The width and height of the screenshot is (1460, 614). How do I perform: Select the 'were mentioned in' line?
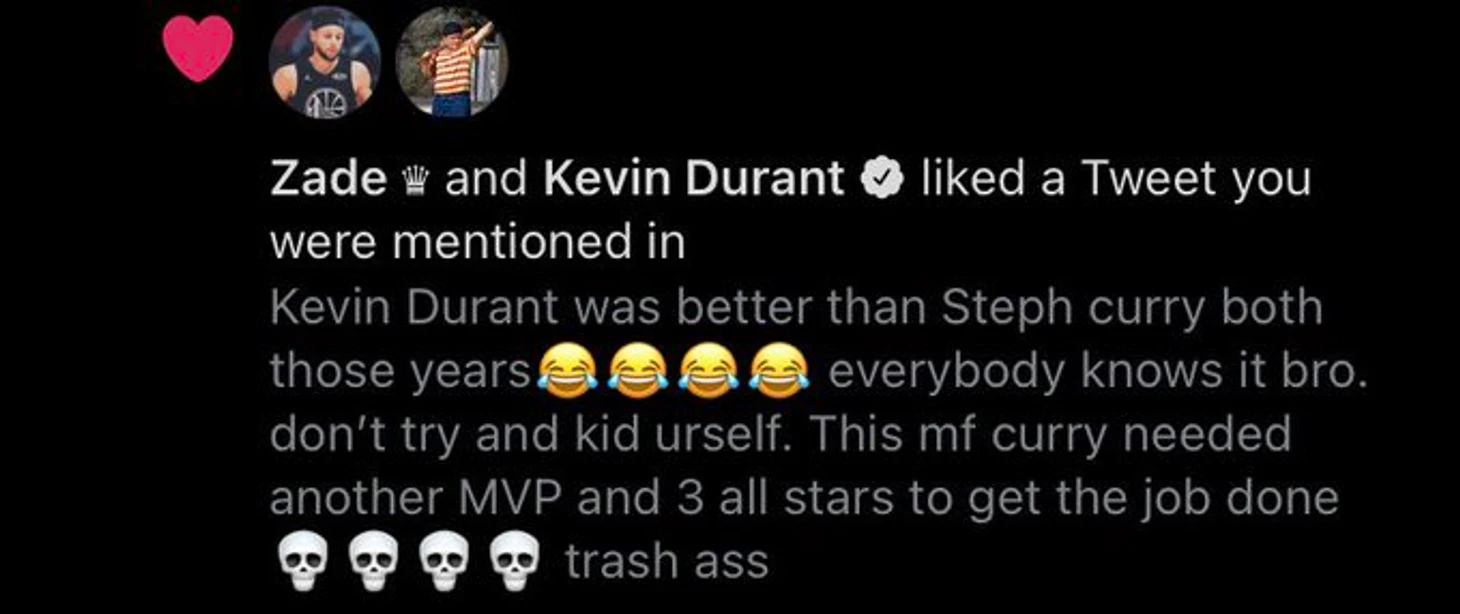tap(478, 243)
